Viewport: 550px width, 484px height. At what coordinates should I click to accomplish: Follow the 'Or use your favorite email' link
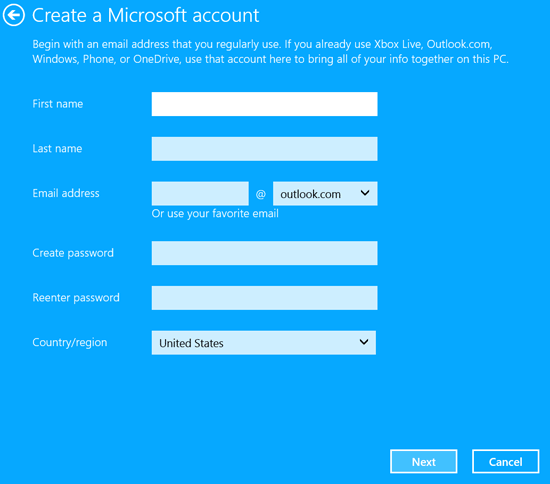coord(215,214)
